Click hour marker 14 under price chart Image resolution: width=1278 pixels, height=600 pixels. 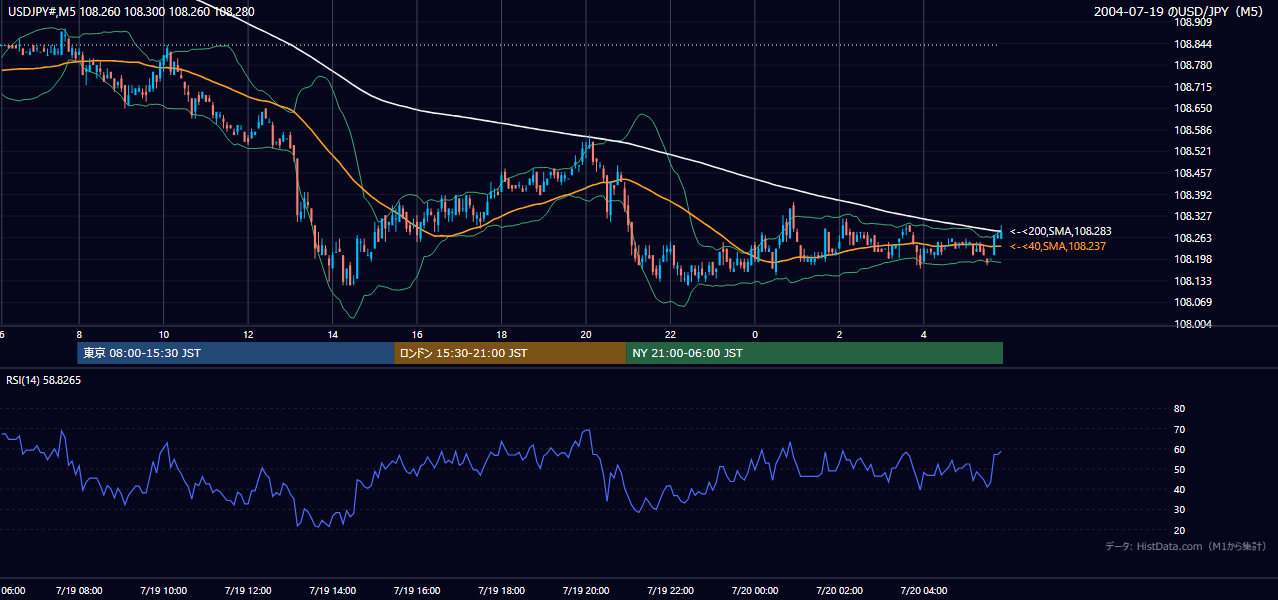332,334
